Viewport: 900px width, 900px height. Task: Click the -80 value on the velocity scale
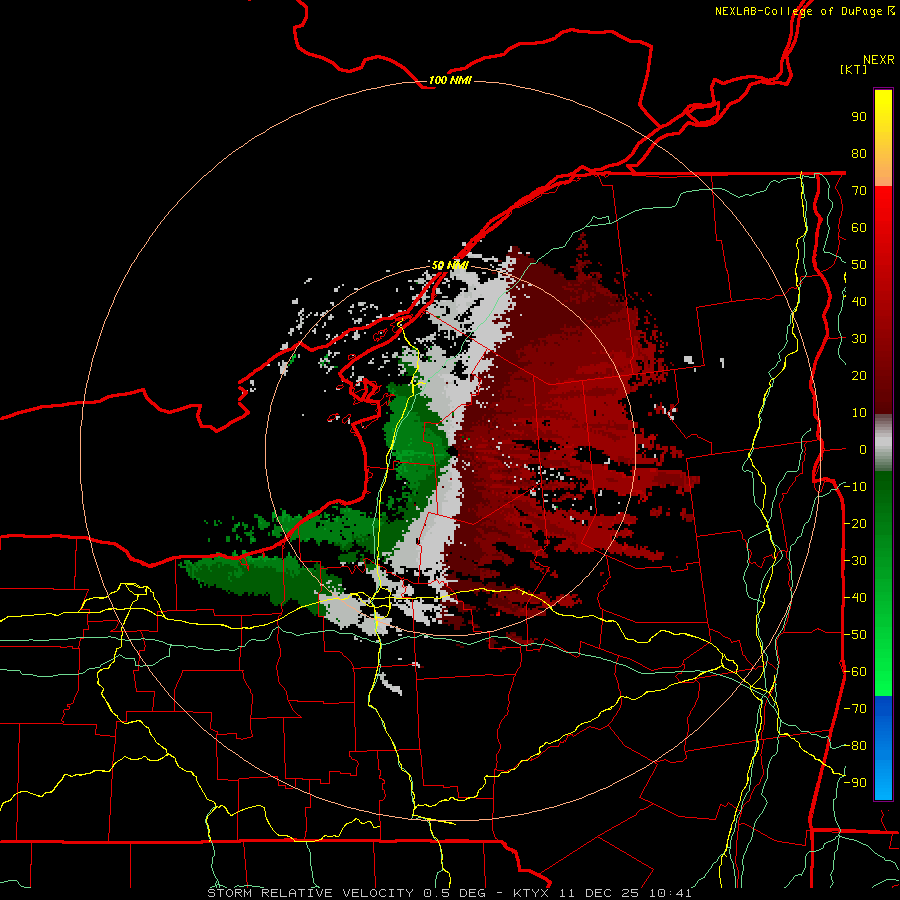(855, 746)
